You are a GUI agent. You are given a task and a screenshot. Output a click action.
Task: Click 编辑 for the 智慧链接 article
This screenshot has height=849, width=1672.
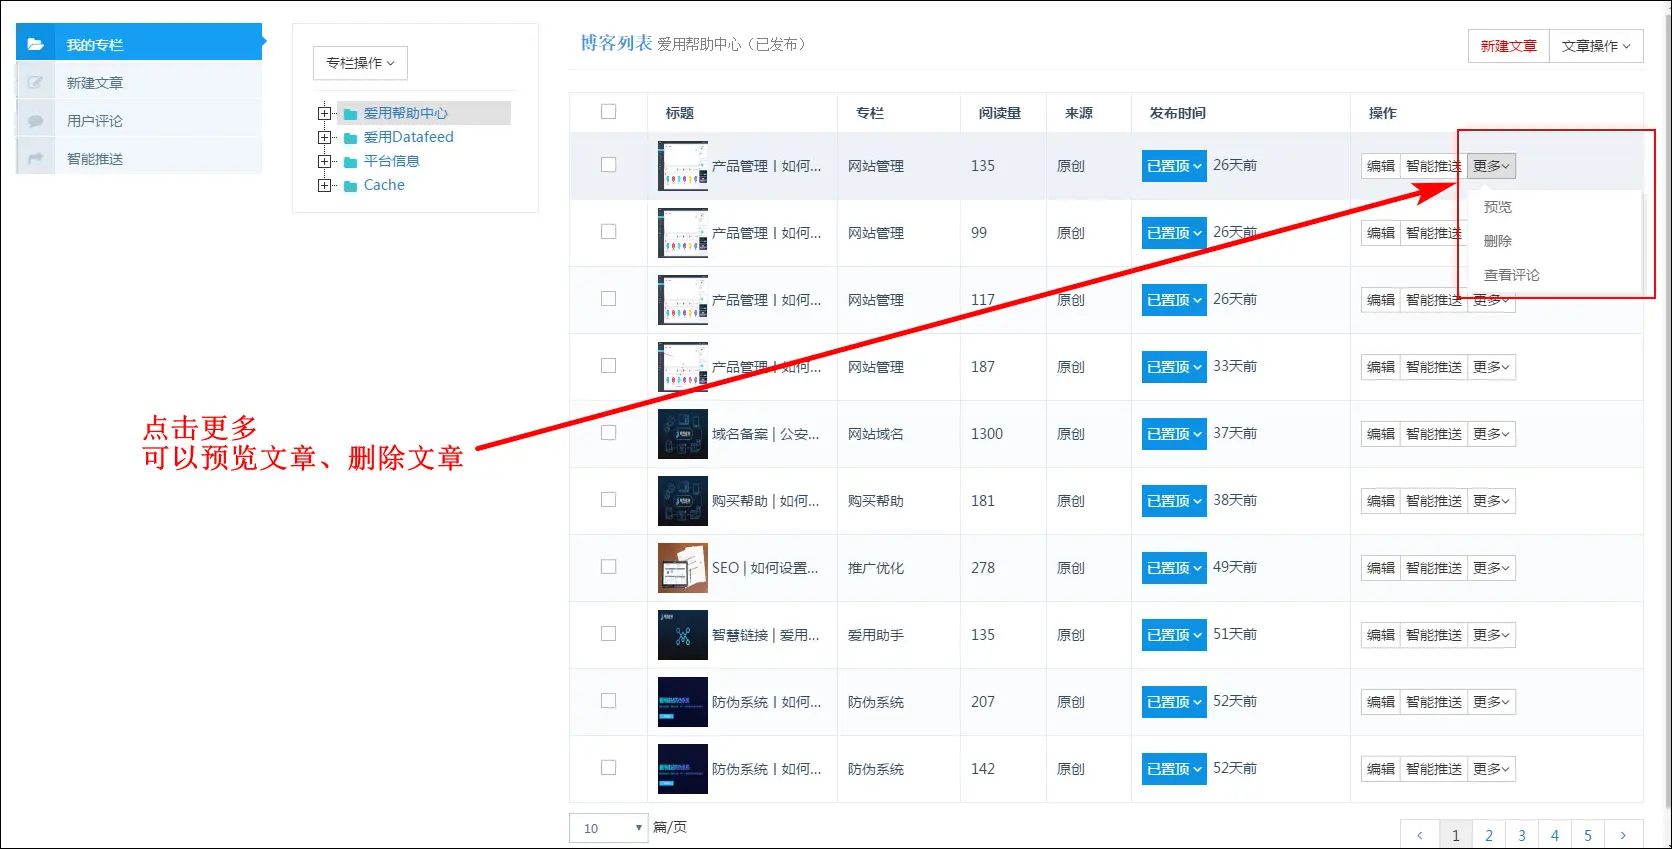(x=1380, y=635)
